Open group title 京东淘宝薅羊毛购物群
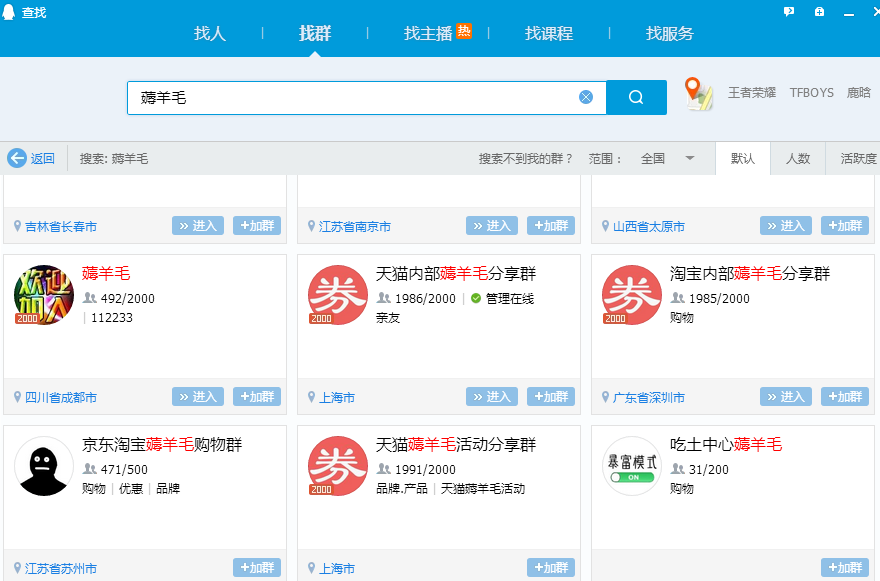The image size is (880, 581). point(162,445)
